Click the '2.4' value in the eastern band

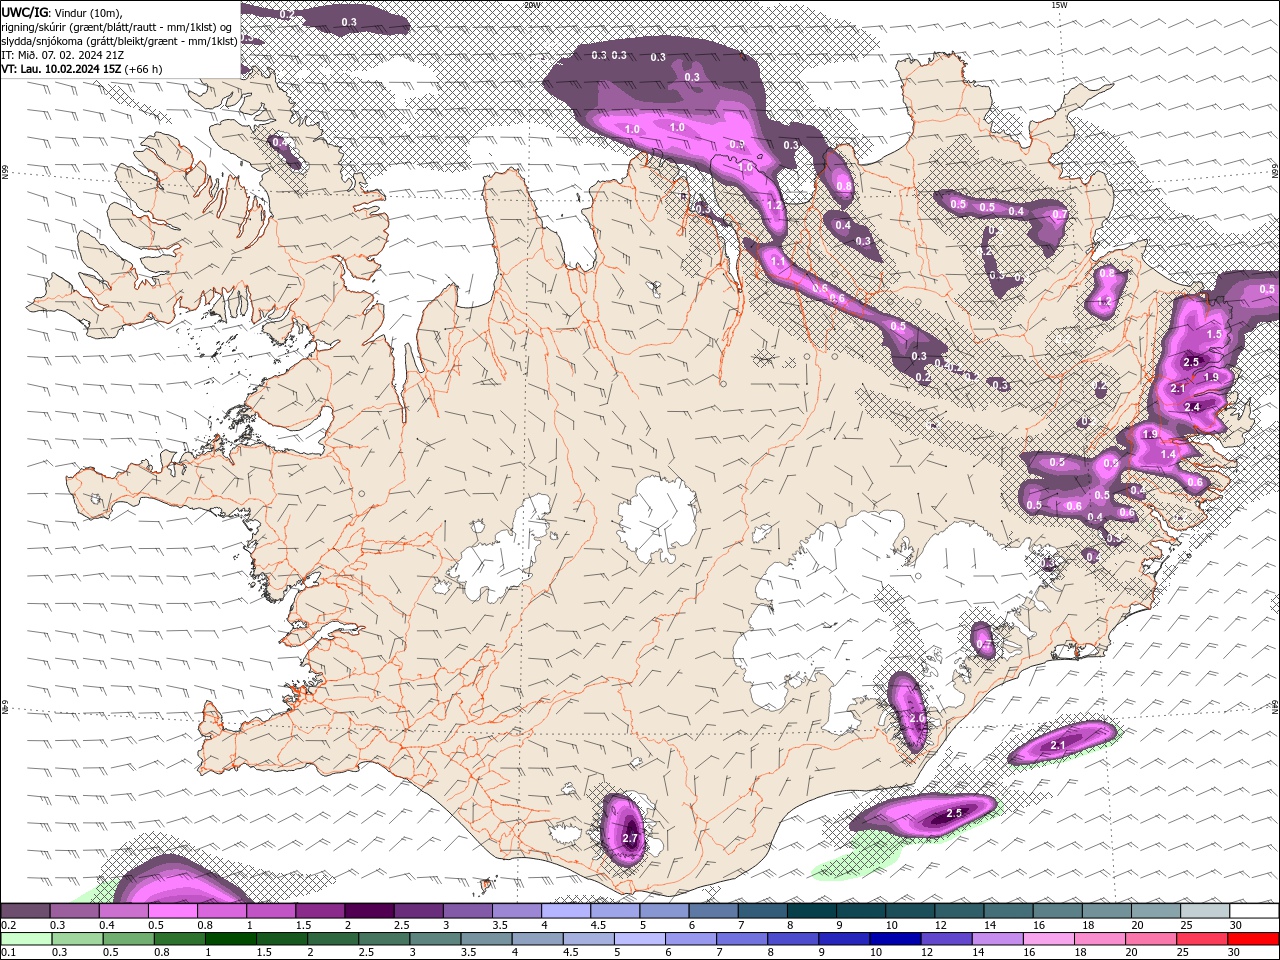1192,407
